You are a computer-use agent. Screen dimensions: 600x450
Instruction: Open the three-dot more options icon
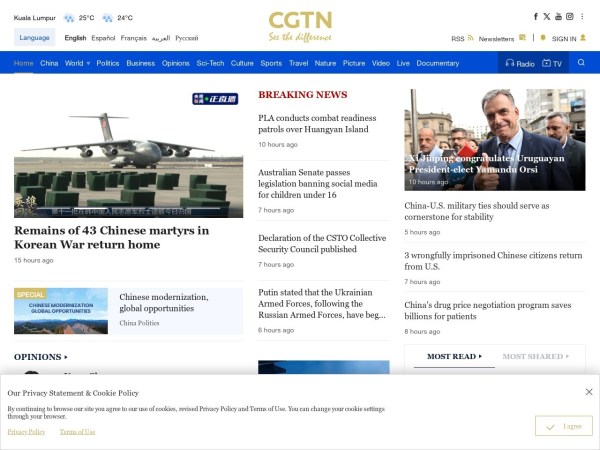pos(583,17)
